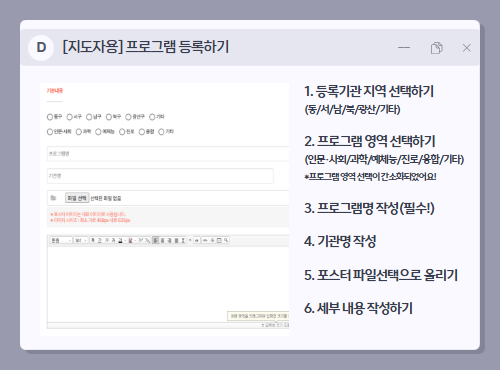Focus the 프로그램명 input field

(x=168, y=154)
